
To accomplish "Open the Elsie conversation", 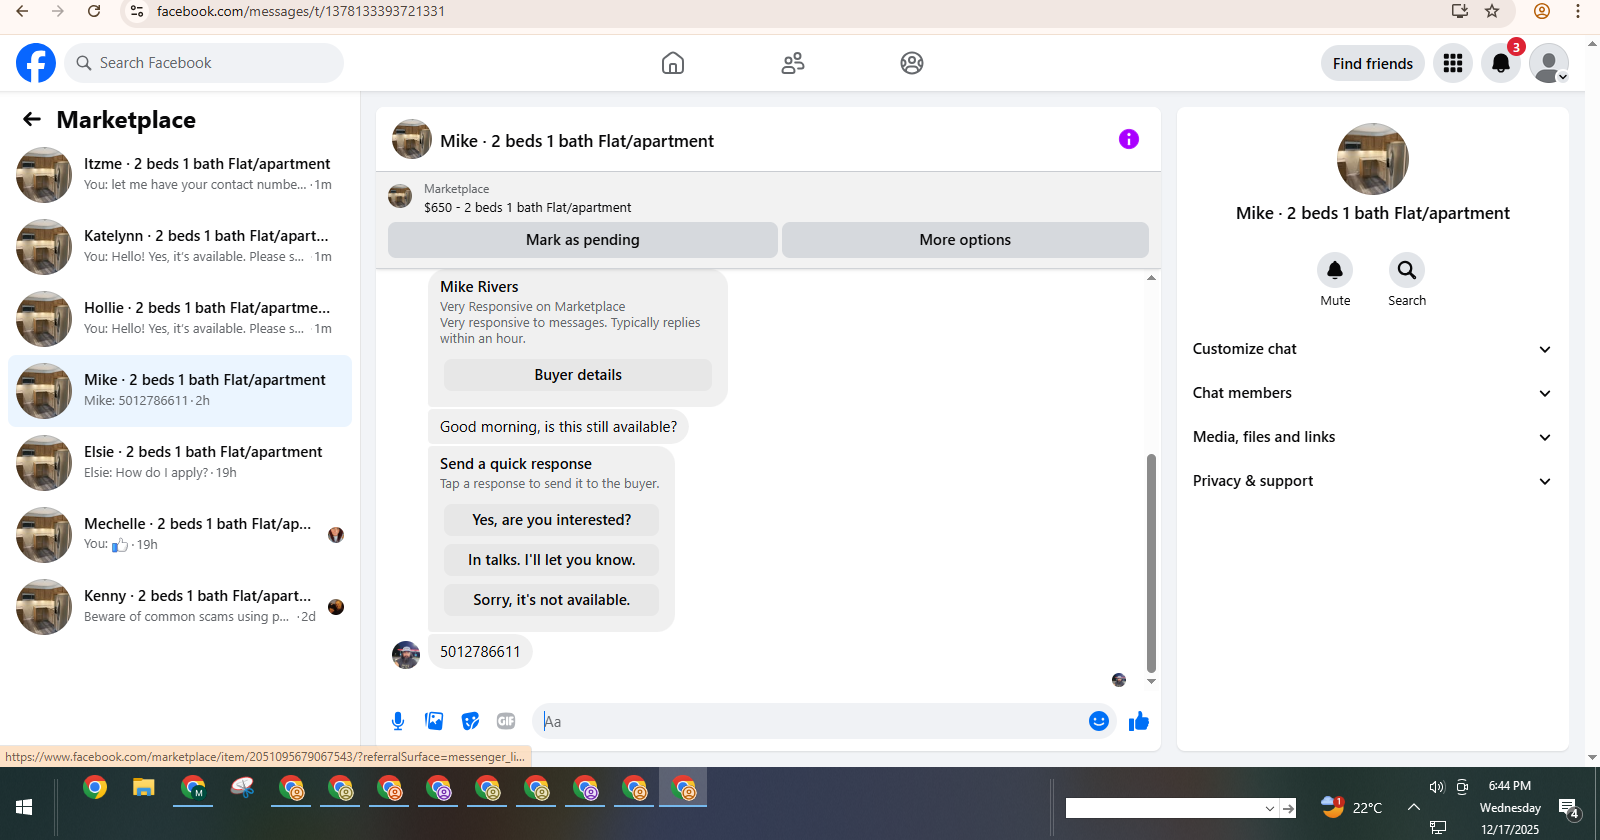I will tap(180, 463).
